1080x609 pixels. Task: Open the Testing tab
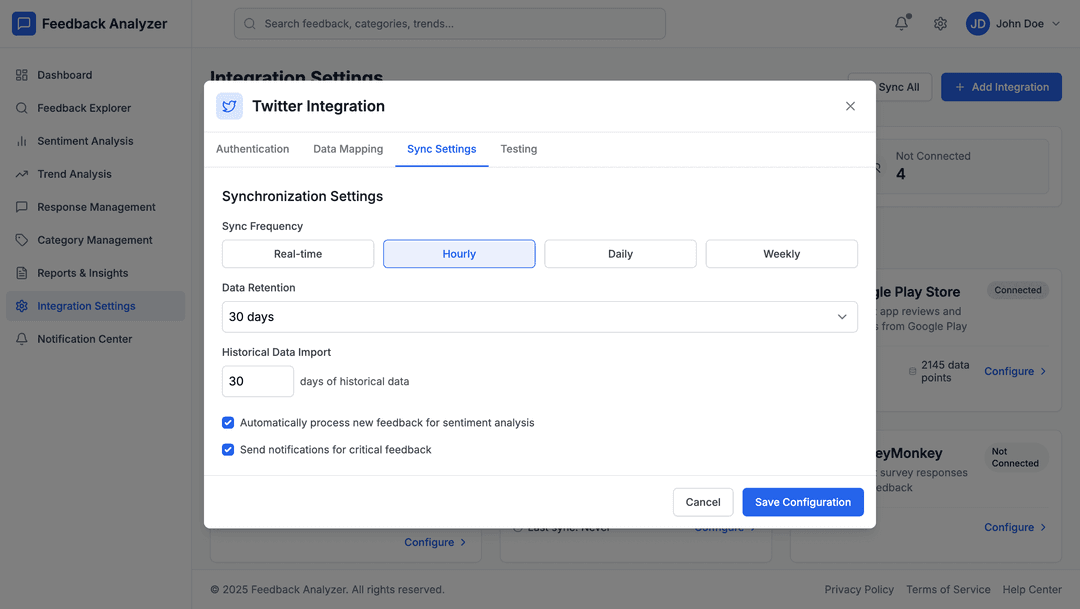click(x=518, y=149)
